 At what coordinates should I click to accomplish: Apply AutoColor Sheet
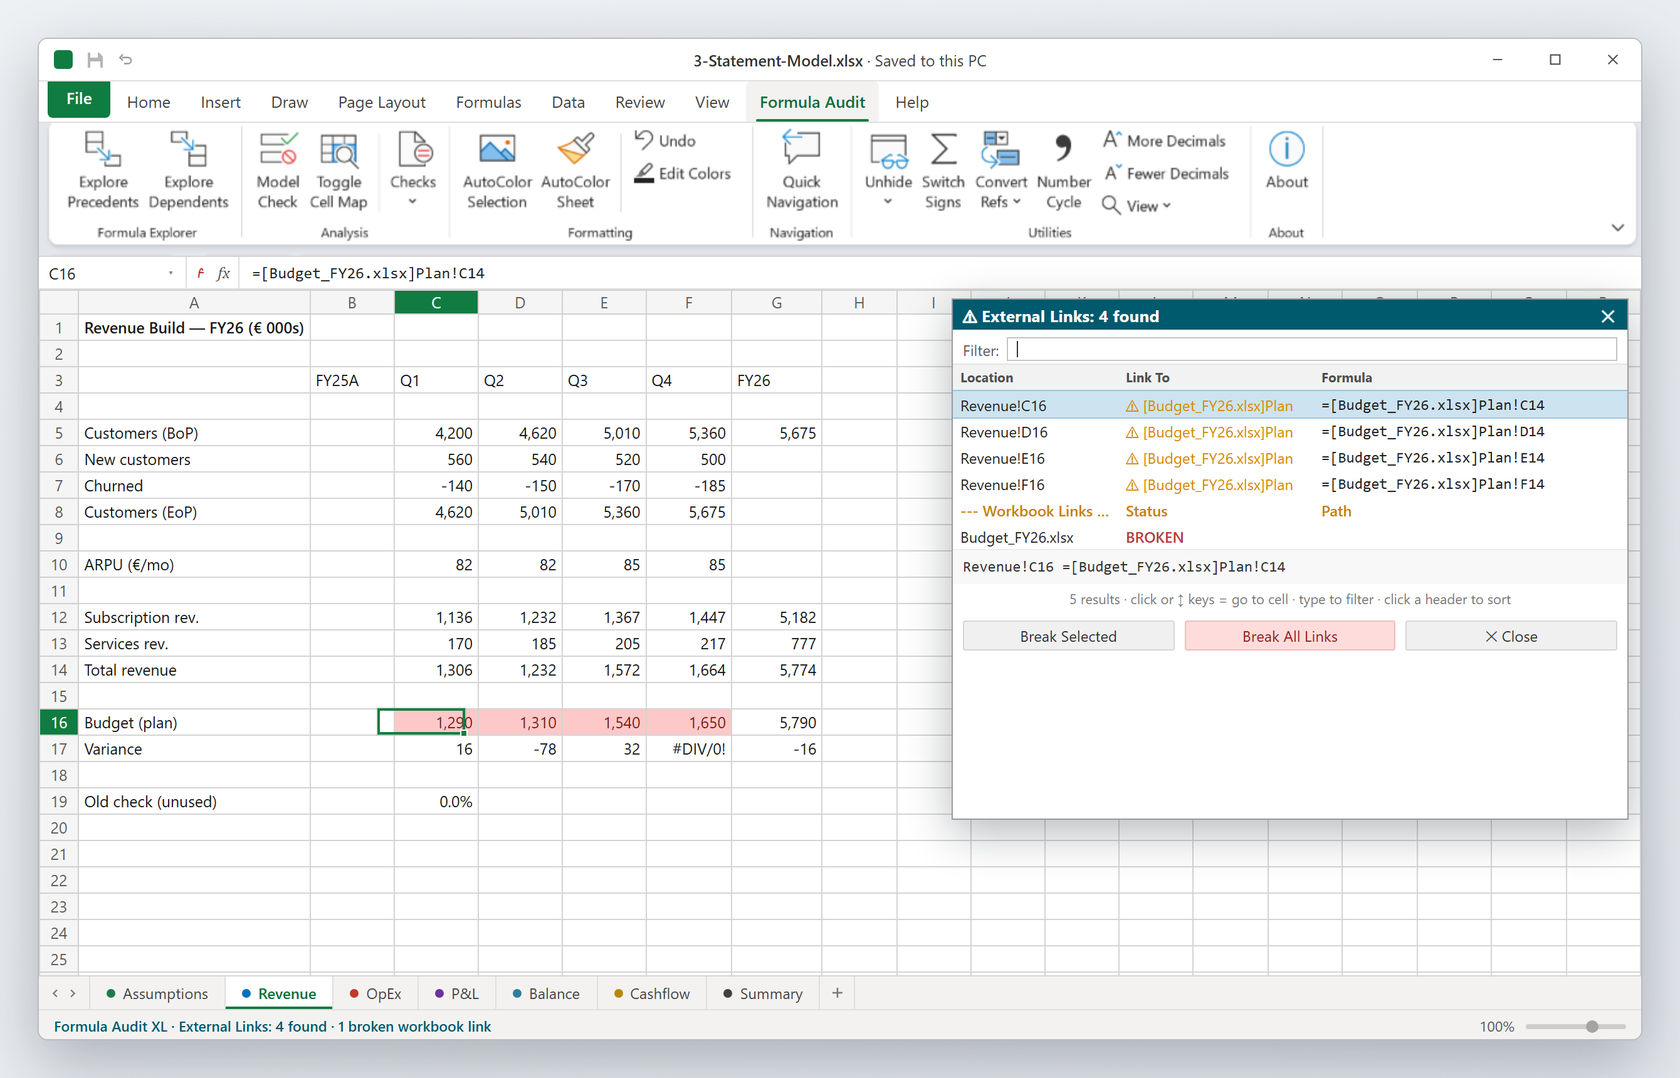575,170
